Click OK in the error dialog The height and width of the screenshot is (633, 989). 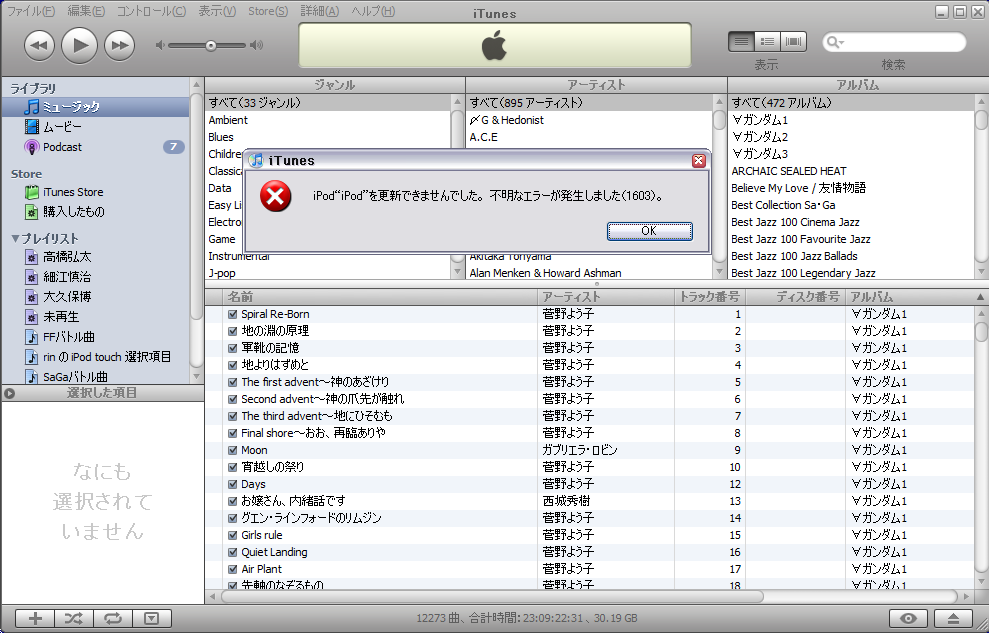650,231
